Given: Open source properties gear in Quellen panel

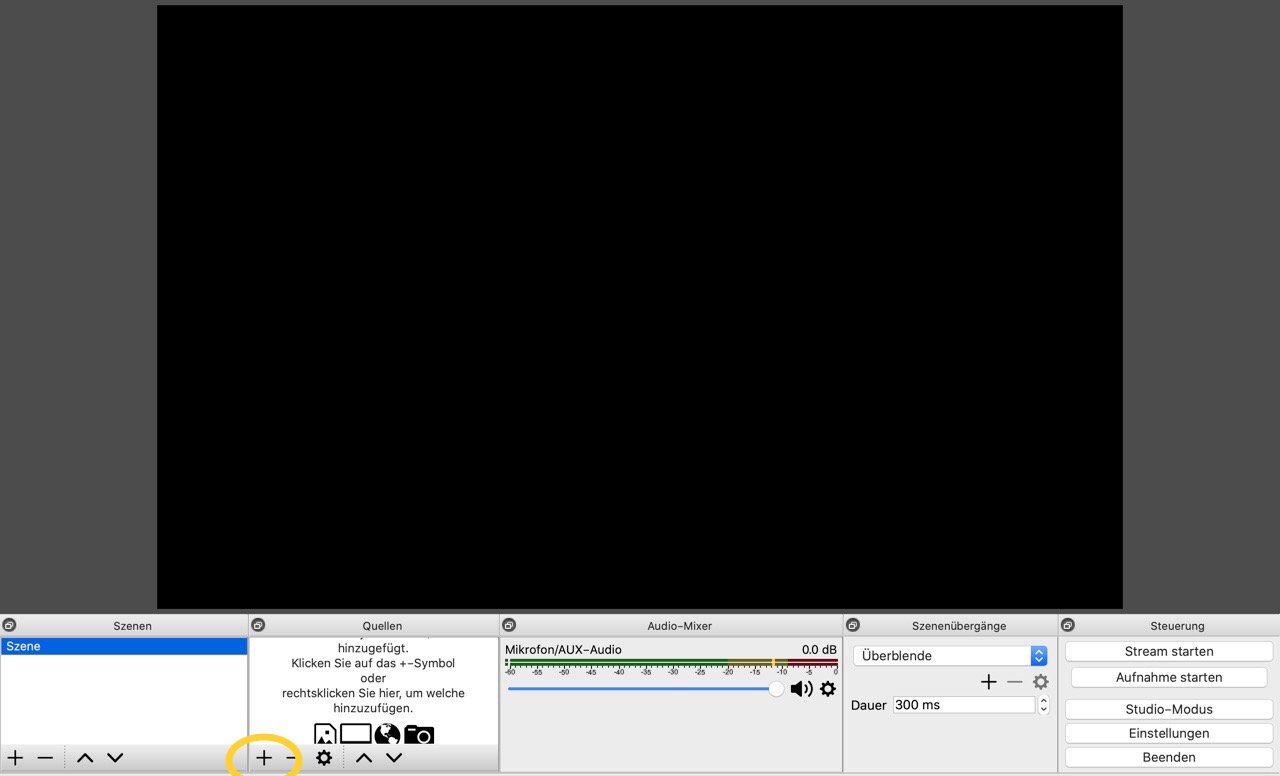Looking at the screenshot, I should point(324,758).
